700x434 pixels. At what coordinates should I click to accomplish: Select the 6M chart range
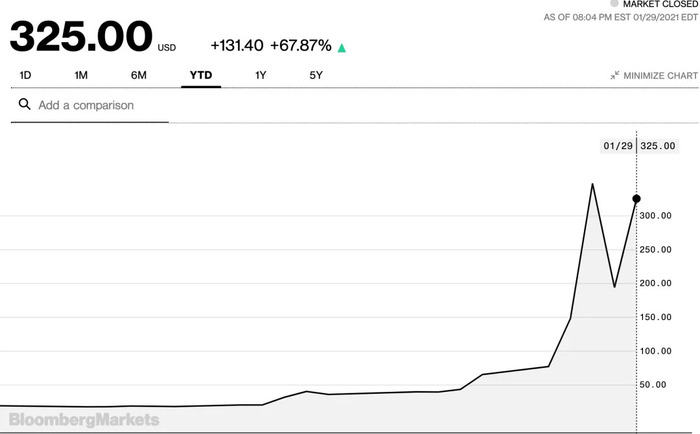point(138,75)
